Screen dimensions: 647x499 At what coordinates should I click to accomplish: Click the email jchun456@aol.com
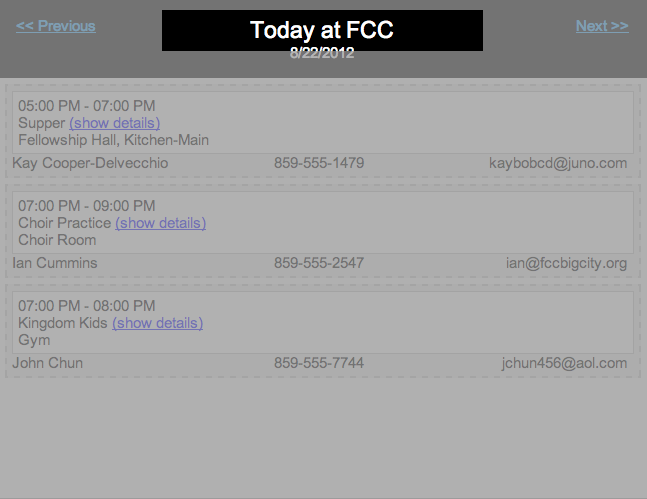[x=564, y=363]
